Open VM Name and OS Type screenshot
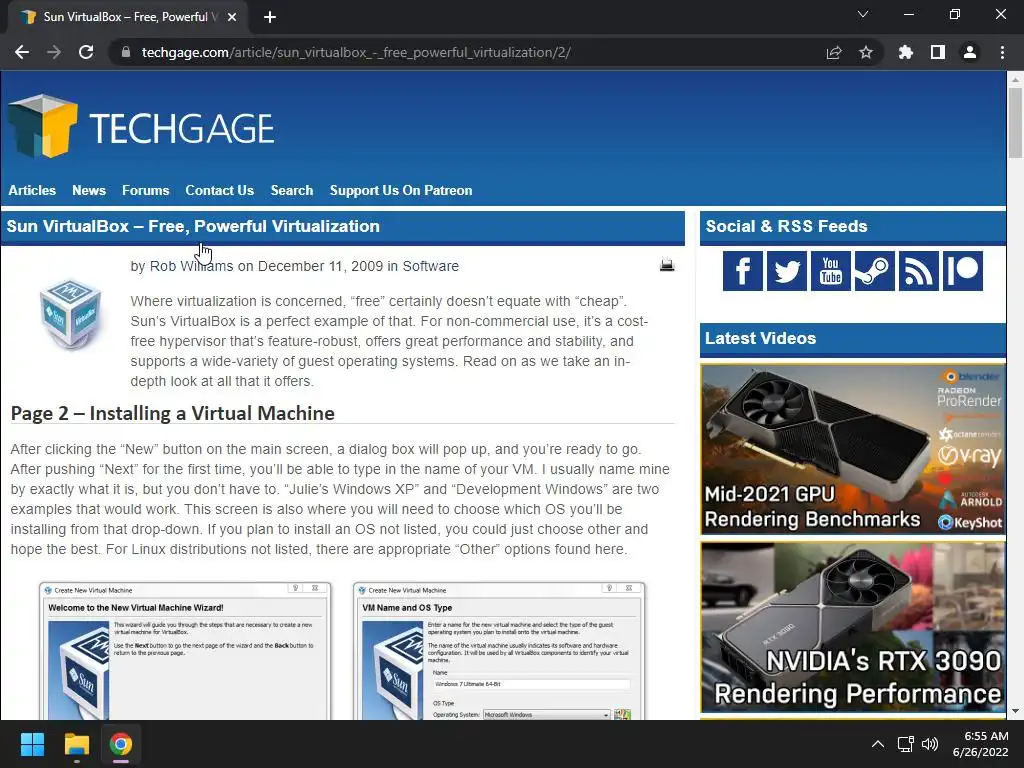 coord(499,651)
